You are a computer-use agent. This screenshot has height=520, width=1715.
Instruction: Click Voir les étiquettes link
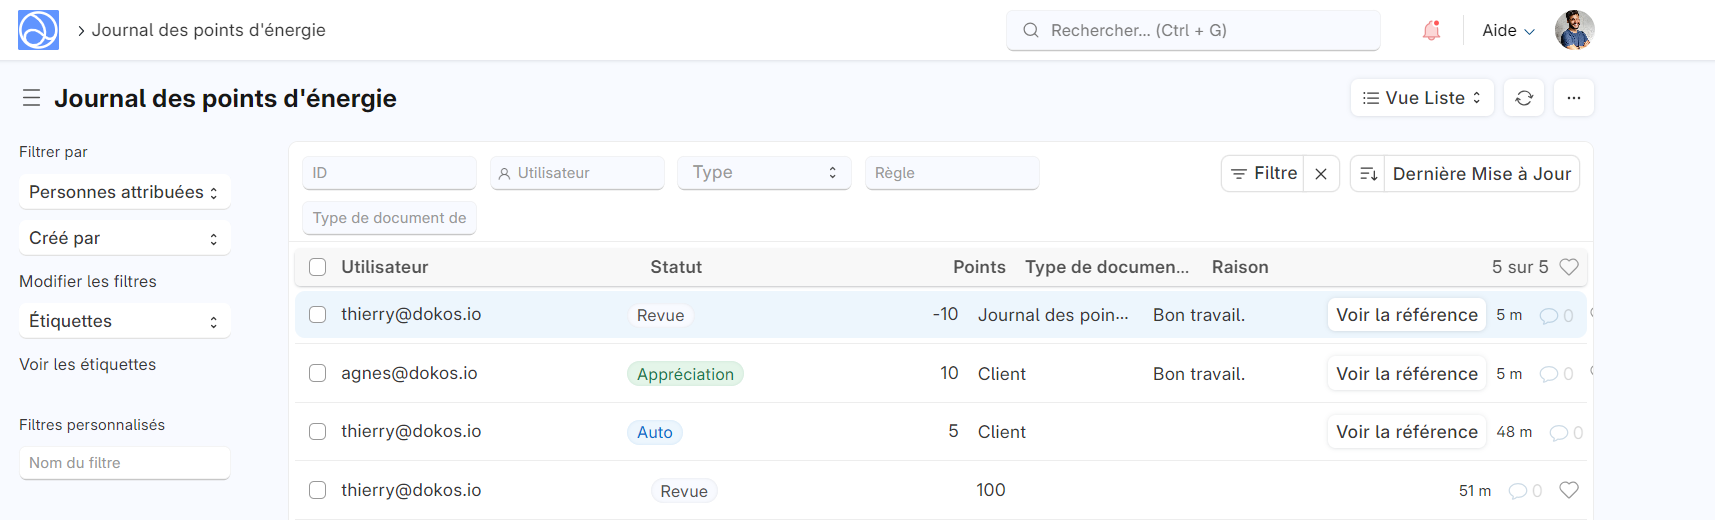point(88,365)
